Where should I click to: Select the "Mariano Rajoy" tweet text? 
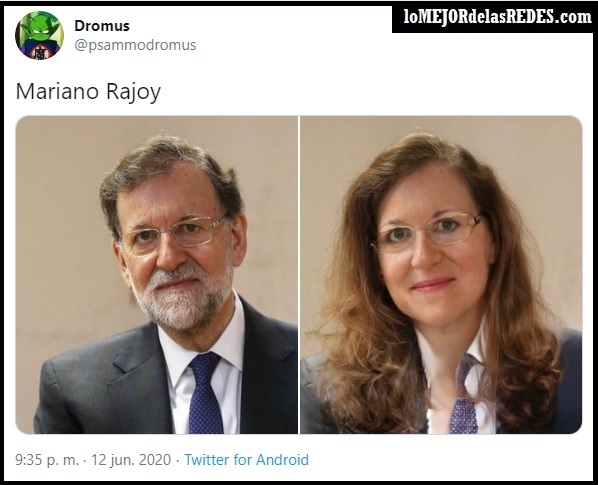[88, 92]
